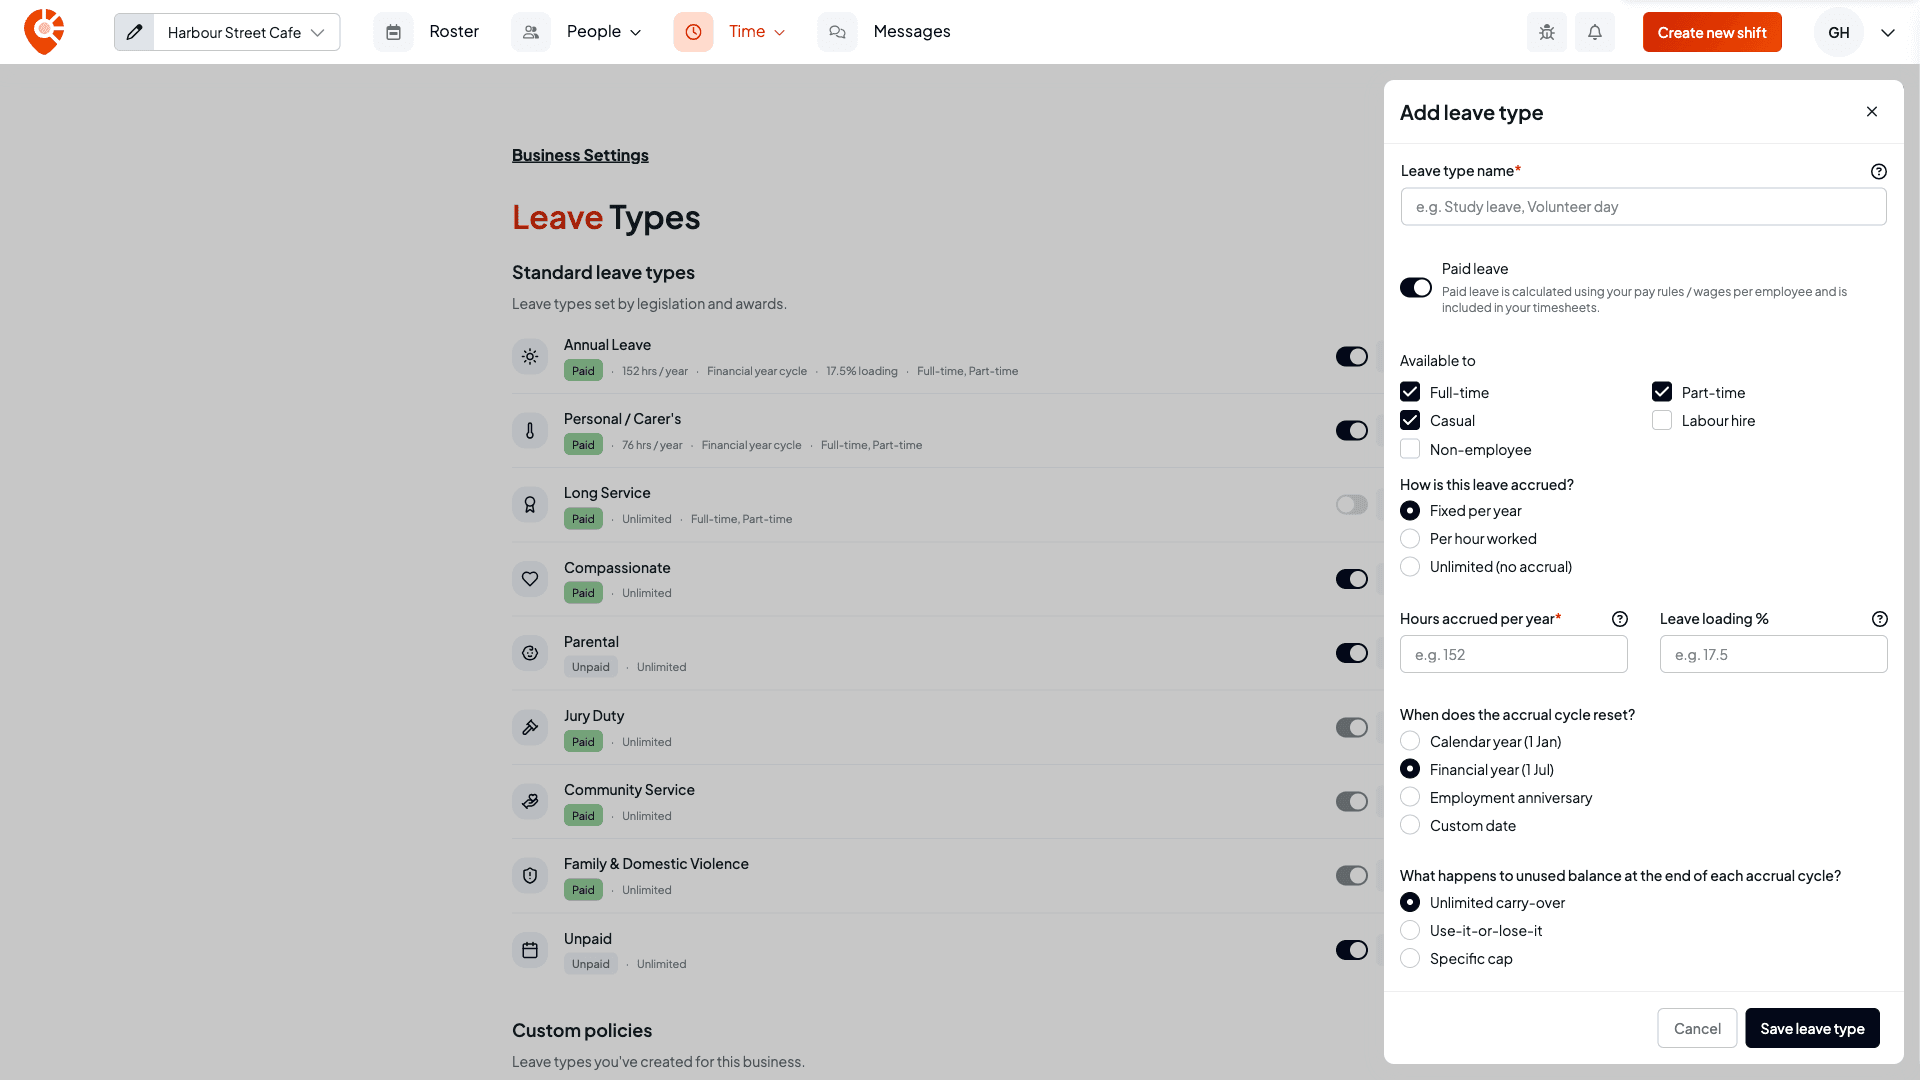Image resolution: width=1920 pixels, height=1080 pixels.
Task: Click the Messages chat icon
Action: (x=837, y=32)
